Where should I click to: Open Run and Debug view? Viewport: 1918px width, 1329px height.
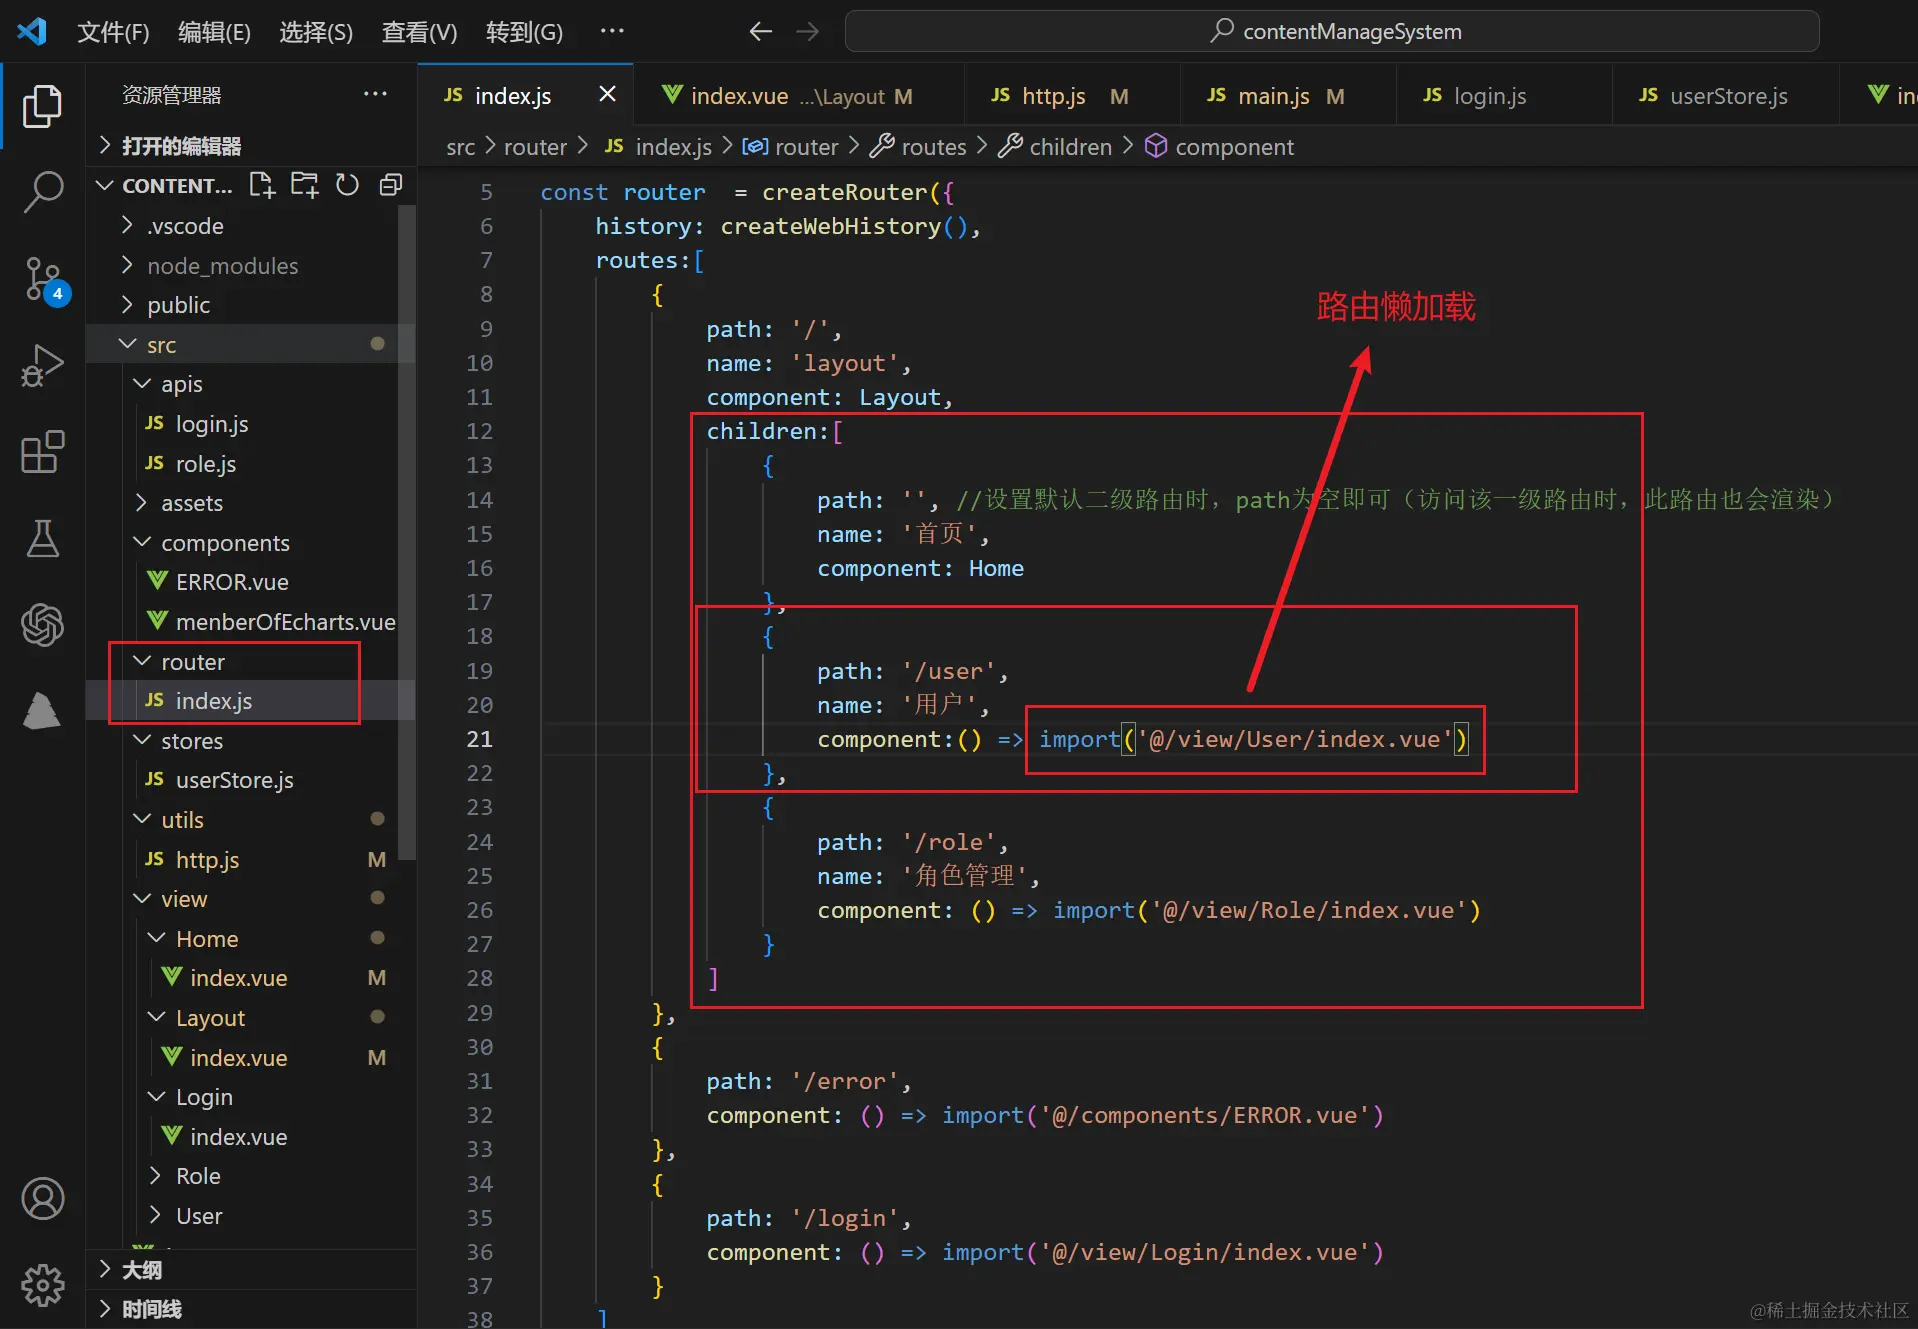click(42, 365)
